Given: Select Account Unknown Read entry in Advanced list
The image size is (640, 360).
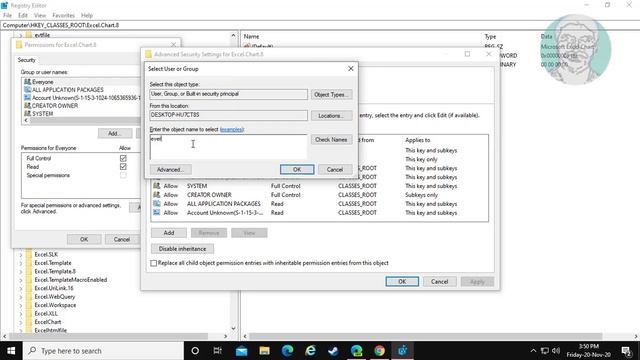Looking at the screenshot, I should pyautogui.click(x=319, y=213).
